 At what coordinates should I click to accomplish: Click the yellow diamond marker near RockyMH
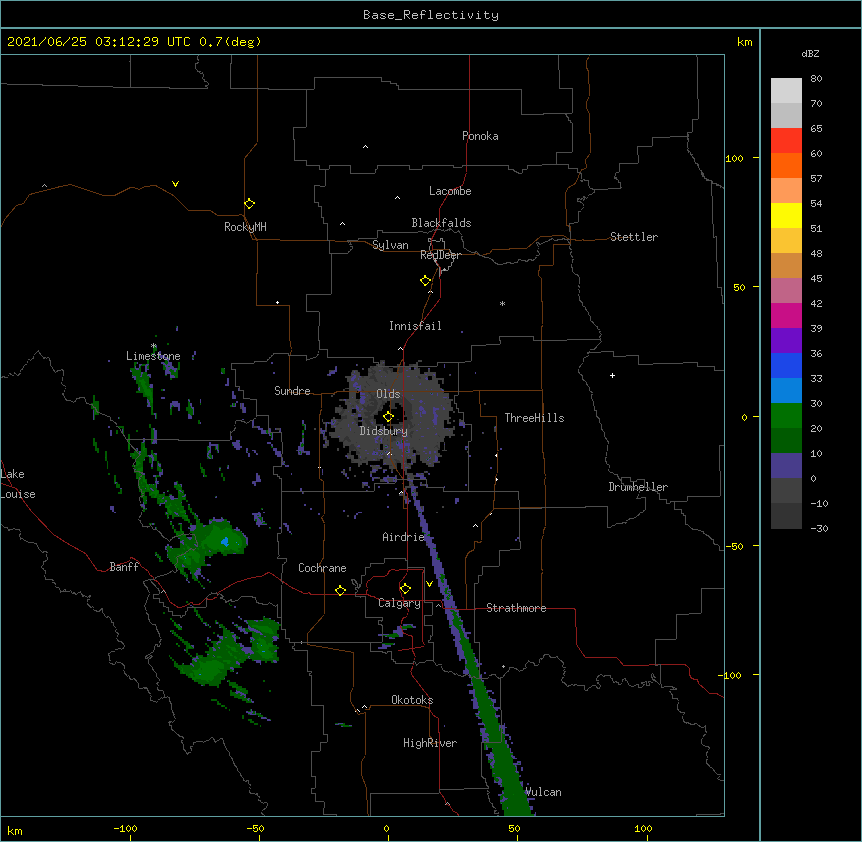point(250,204)
